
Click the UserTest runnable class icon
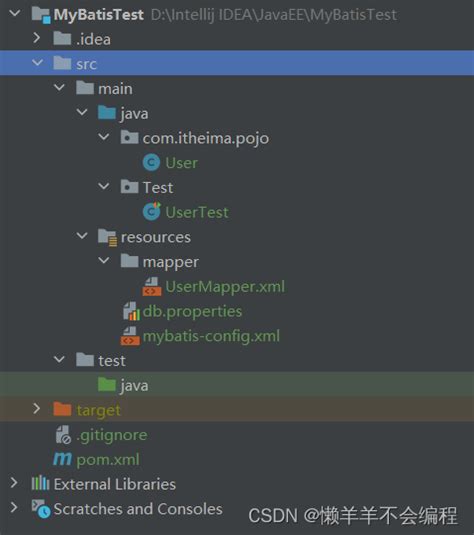[x=152, y=212]
